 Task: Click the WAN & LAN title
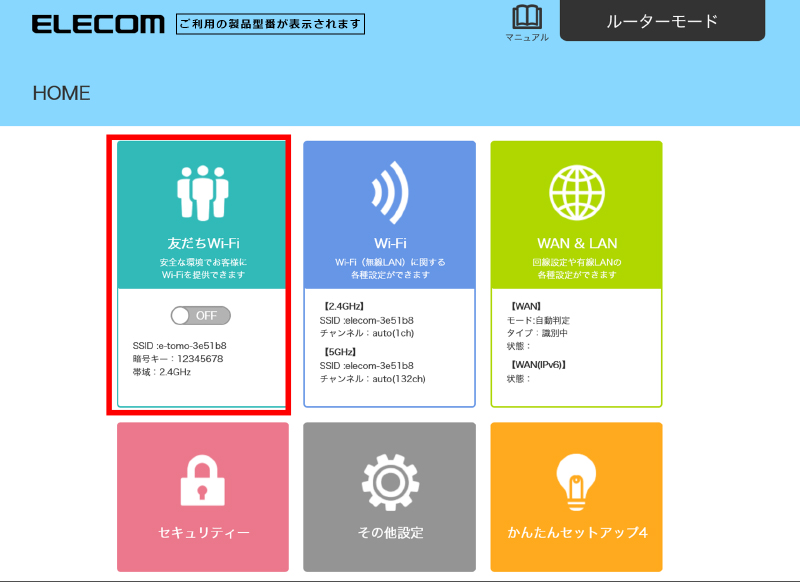[577, 243]
